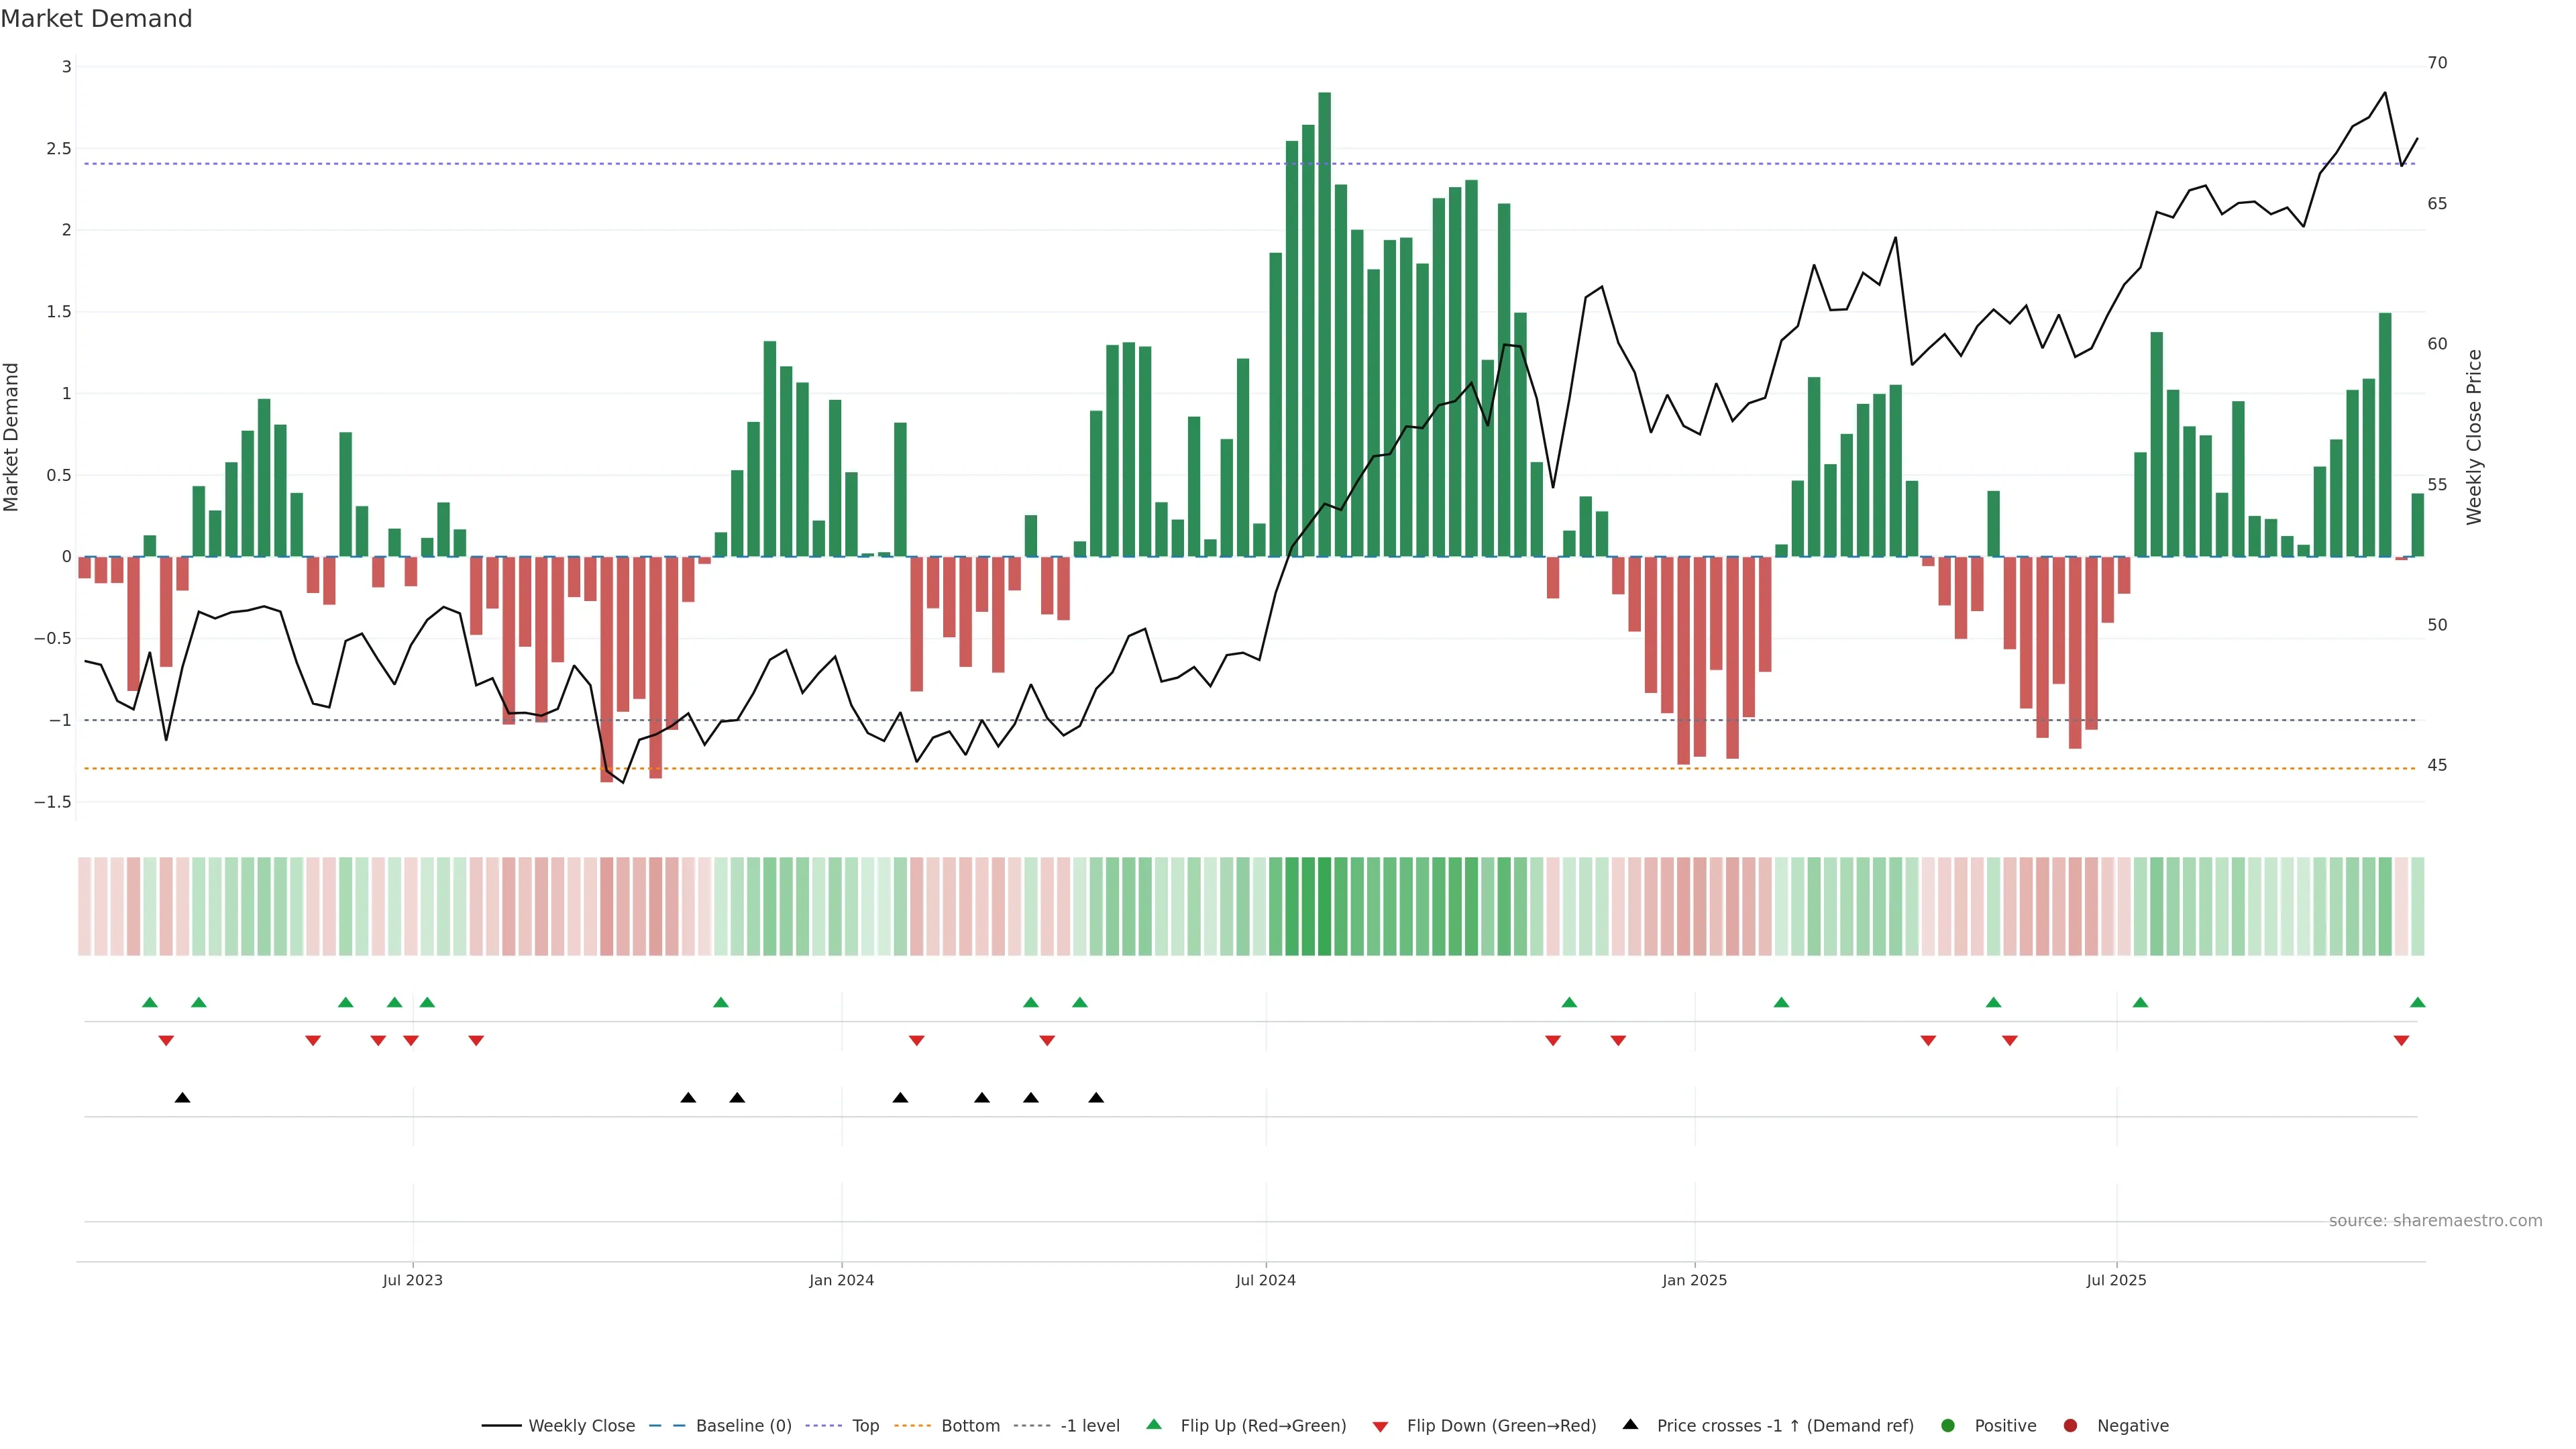Click the red Negative circle legend icon
This screenshot has height=1449, width=2576.
[2070, 1425]
